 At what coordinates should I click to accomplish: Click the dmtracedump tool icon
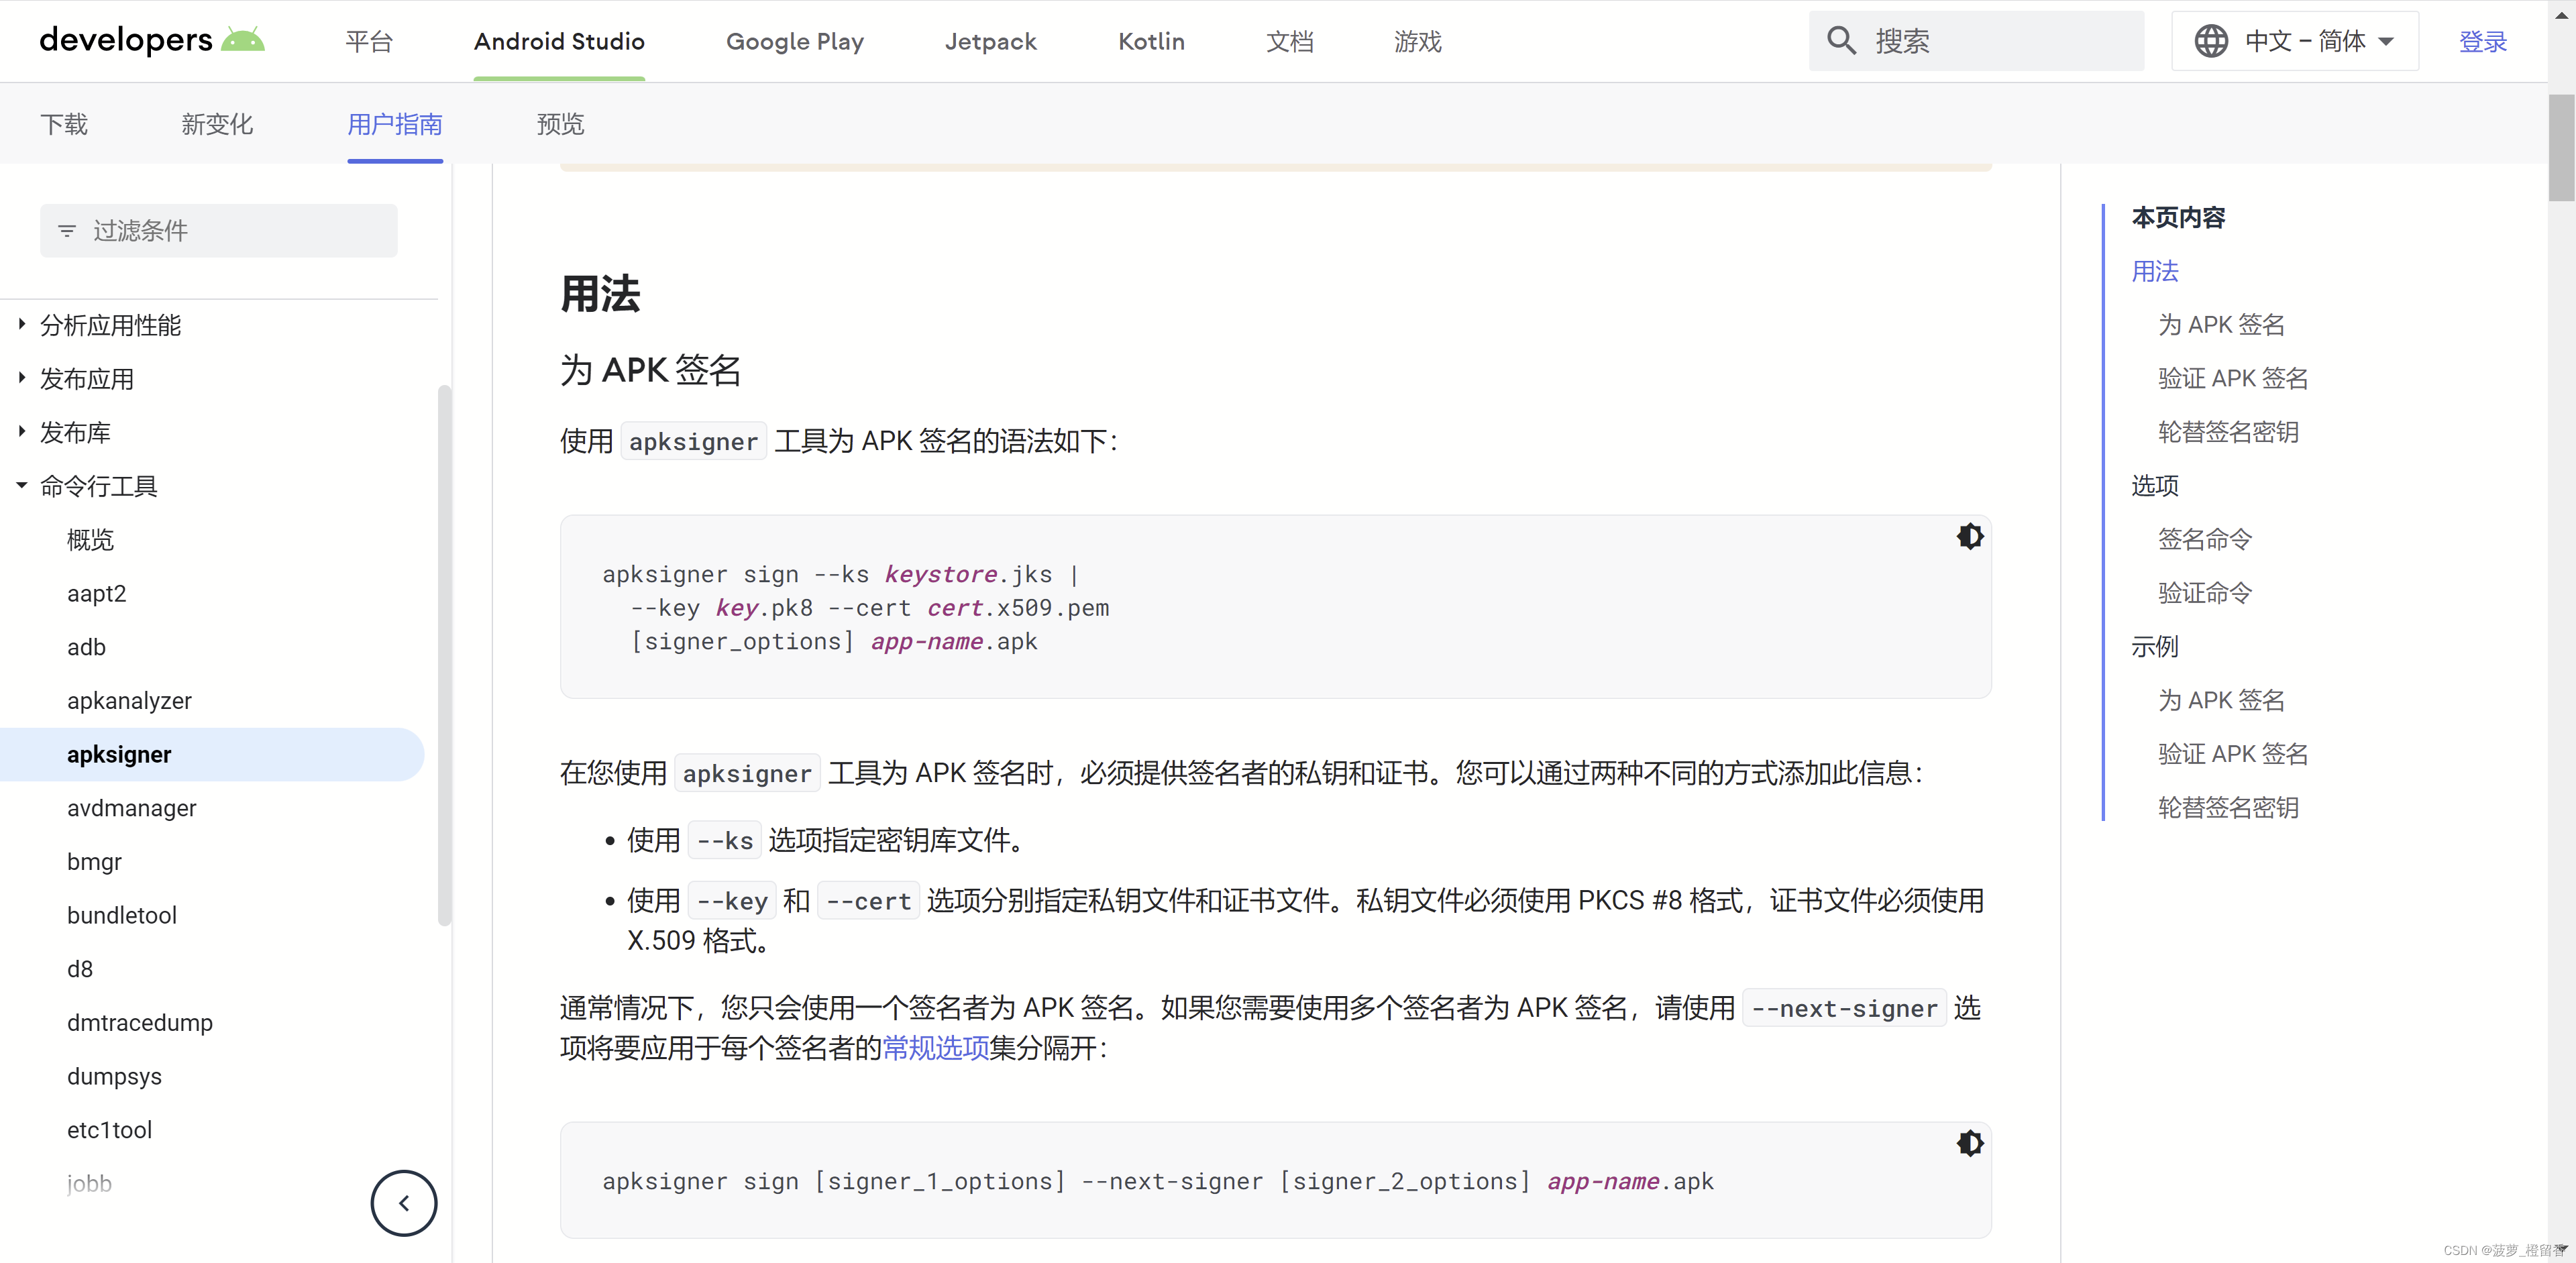pos(140,1022)
